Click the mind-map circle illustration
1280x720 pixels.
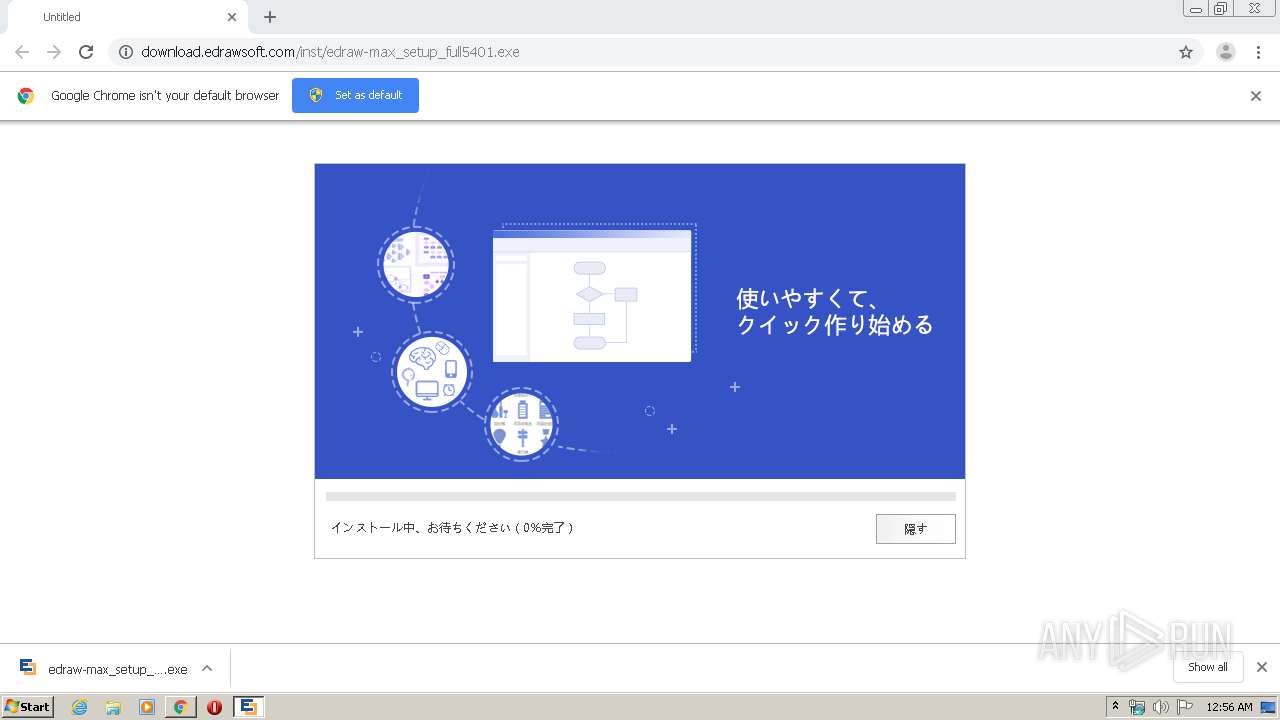[x=416, y=264]
